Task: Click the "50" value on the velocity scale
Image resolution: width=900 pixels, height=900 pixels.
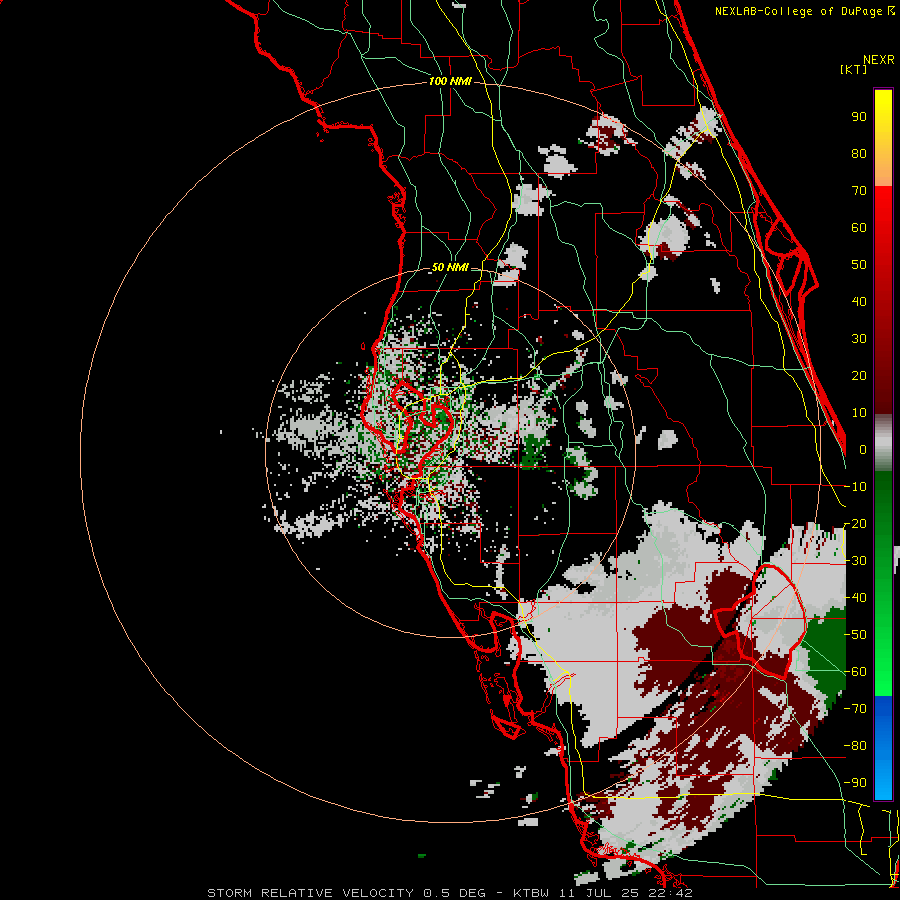Action: click(x=859, y=265)
